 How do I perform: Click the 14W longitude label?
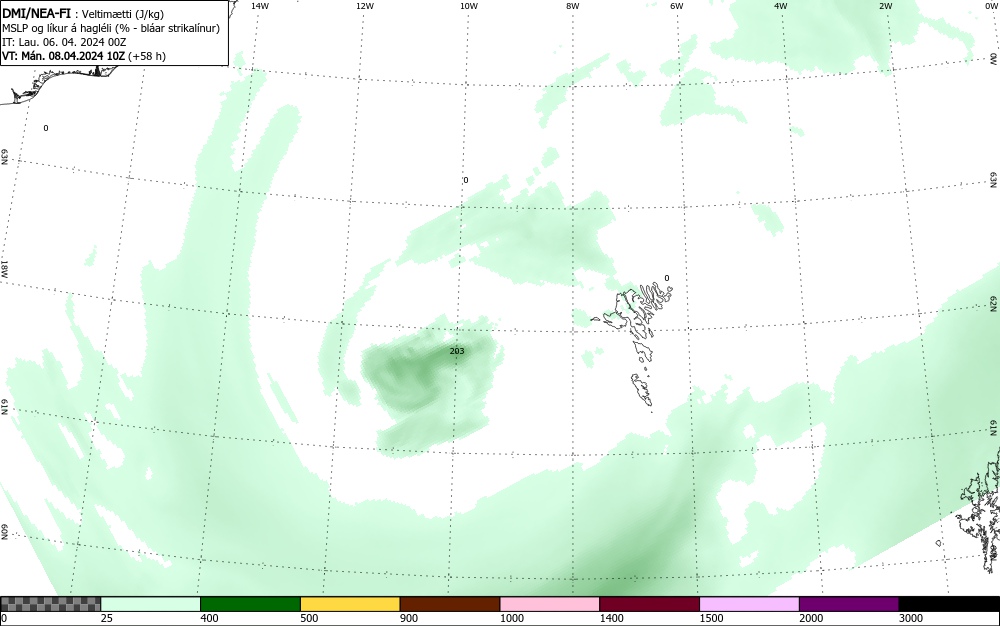tap(260, 6)
